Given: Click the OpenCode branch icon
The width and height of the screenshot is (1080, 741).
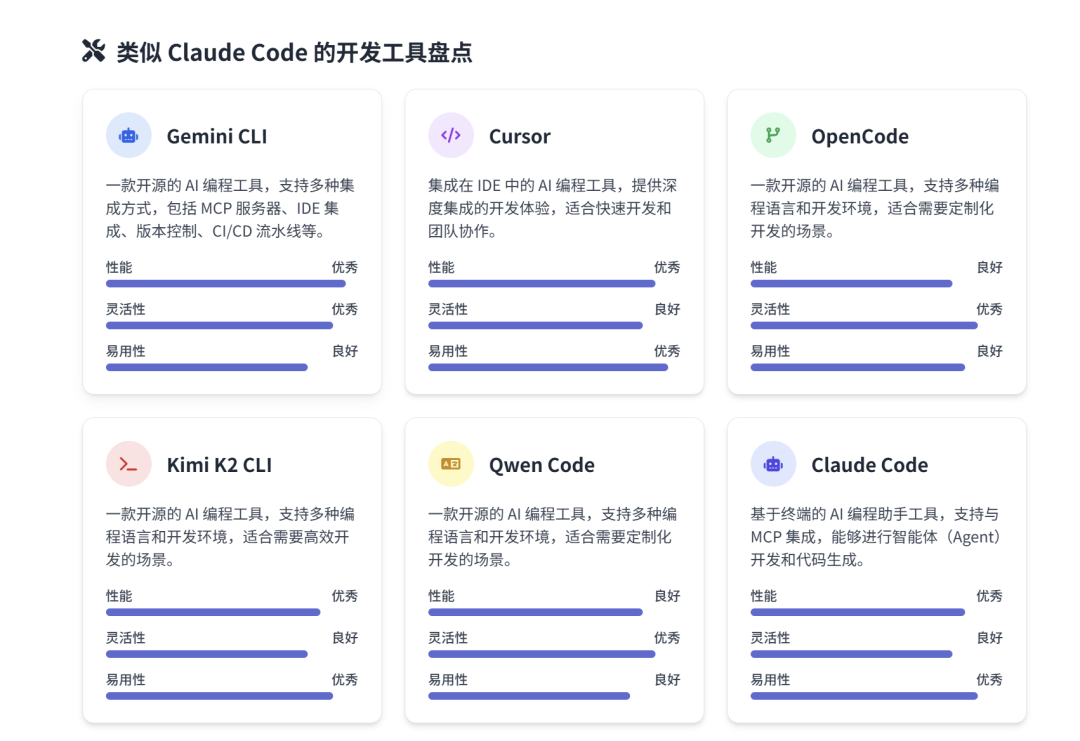Looking at the screenshot, I should point(773,136).
